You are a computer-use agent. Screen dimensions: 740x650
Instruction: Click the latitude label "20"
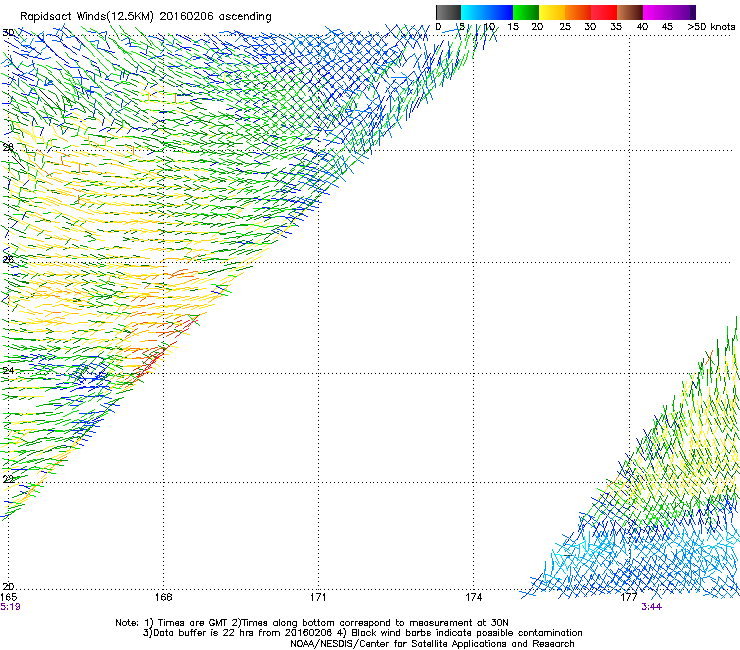point(8,587)
